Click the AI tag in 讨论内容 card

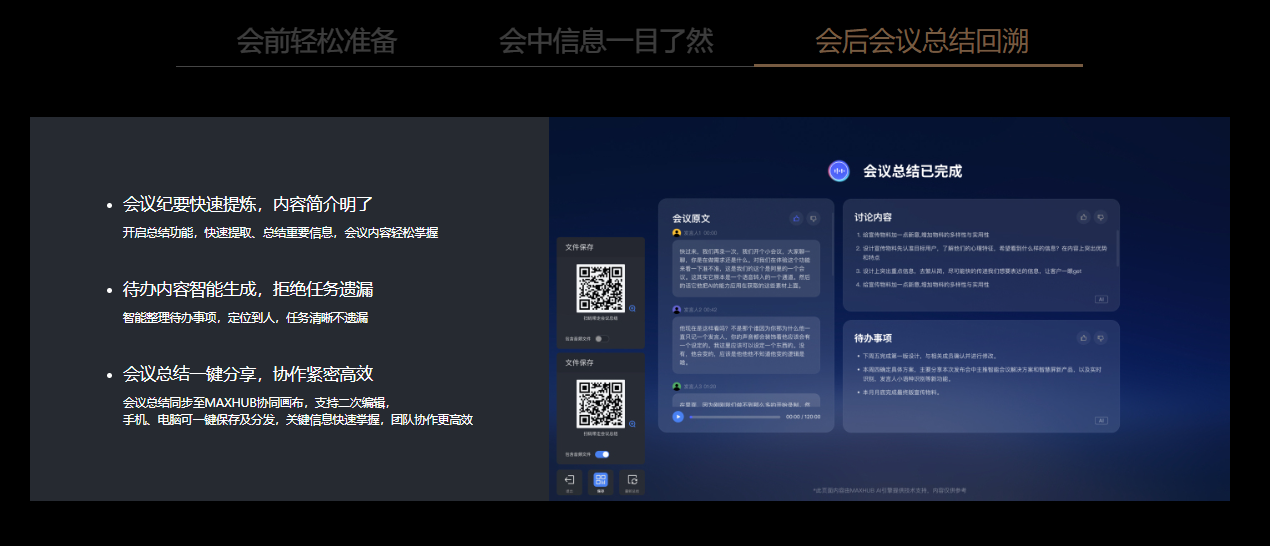(x=1101, y=299)
